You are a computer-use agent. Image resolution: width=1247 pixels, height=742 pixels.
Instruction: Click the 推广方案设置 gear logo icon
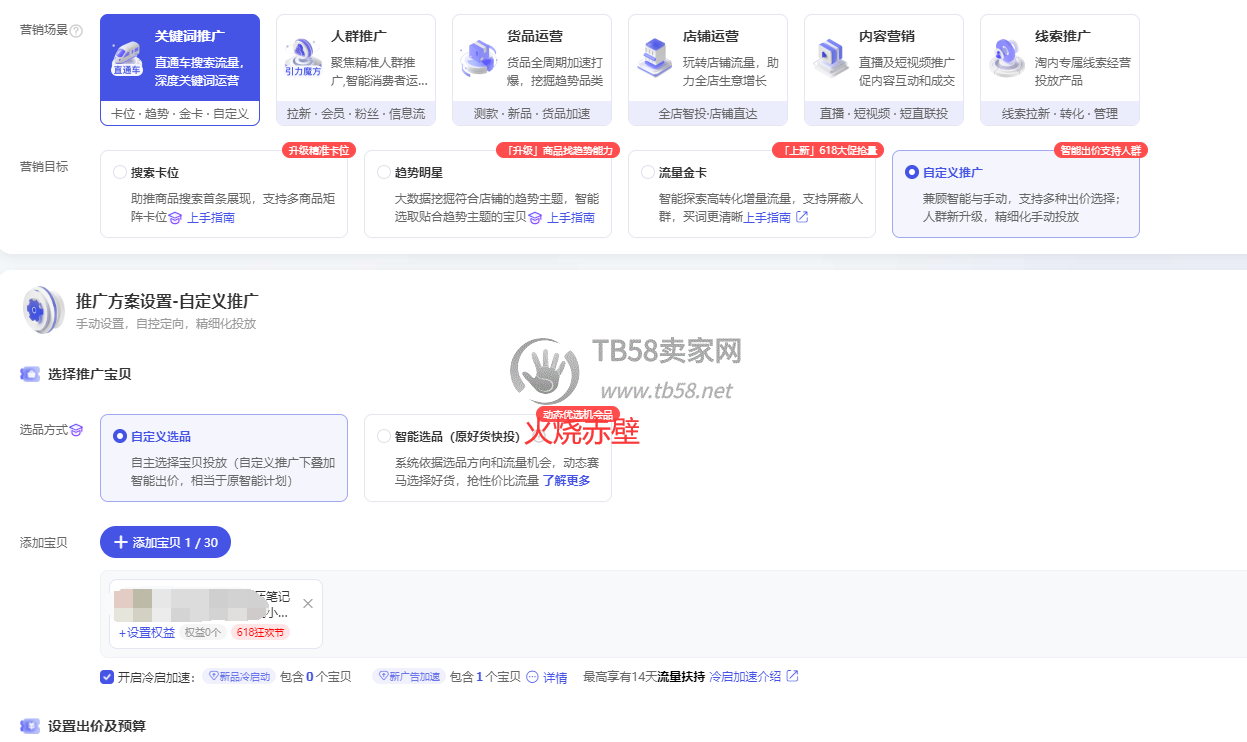[43, 309]
